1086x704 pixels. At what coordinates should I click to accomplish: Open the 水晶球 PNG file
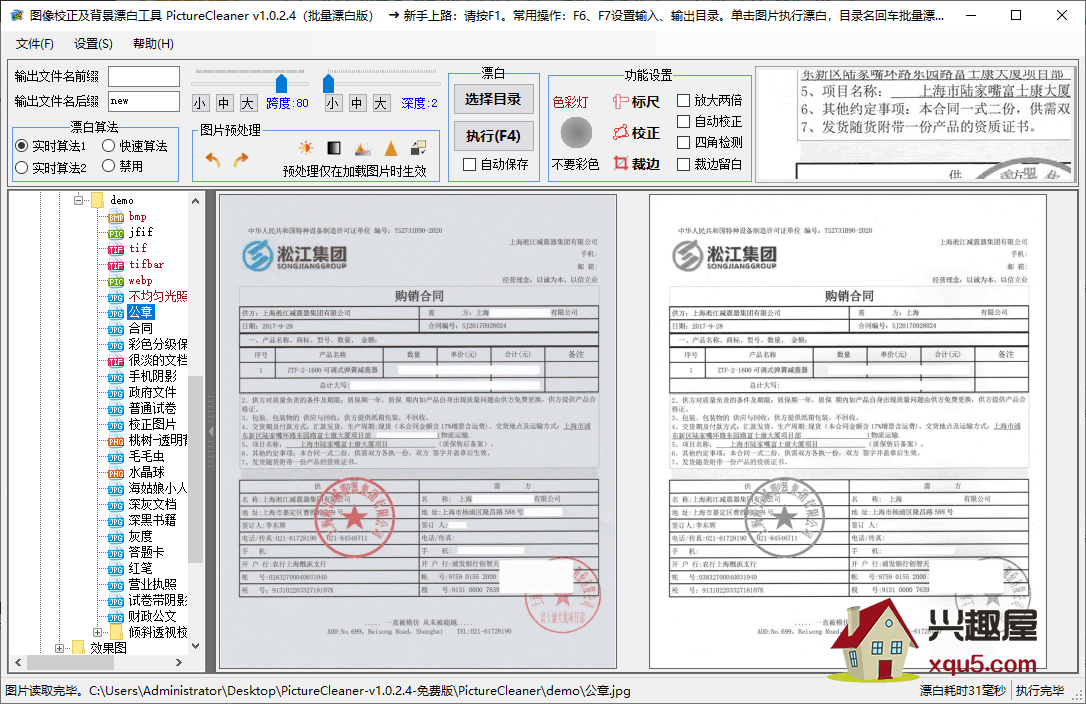(x=147, y=472)
